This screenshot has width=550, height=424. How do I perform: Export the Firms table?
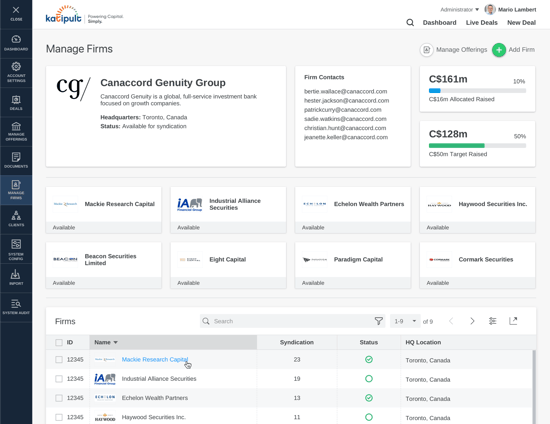(x=513, y=321)
